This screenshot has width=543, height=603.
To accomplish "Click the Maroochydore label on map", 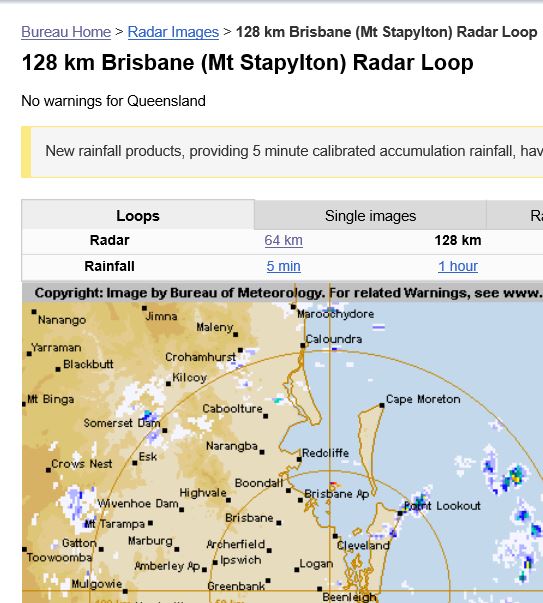I will pos(335,314).
